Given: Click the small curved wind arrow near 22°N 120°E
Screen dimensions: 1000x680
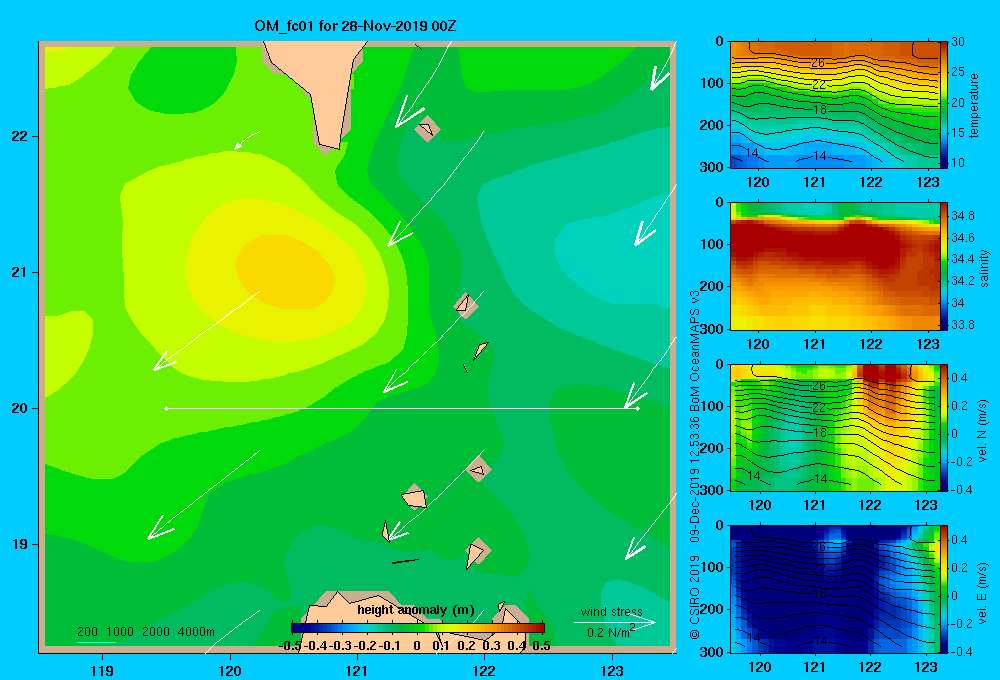Looking at the screenshot, I should [247, 140].
